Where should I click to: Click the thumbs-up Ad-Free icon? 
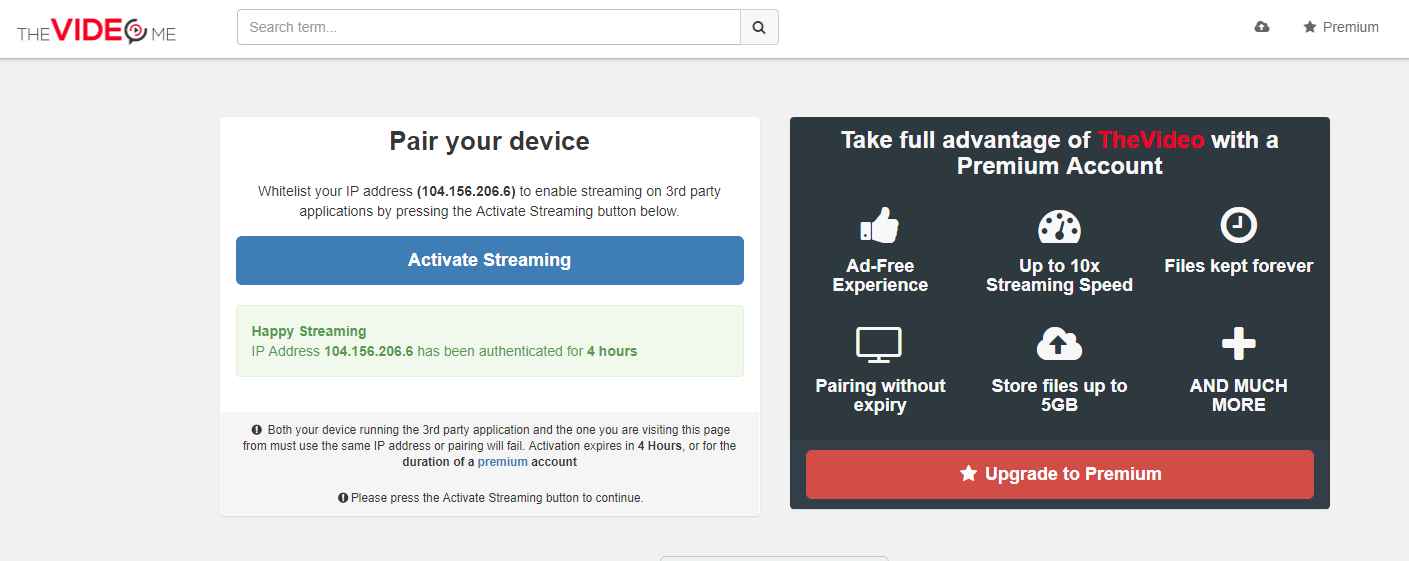880,225
